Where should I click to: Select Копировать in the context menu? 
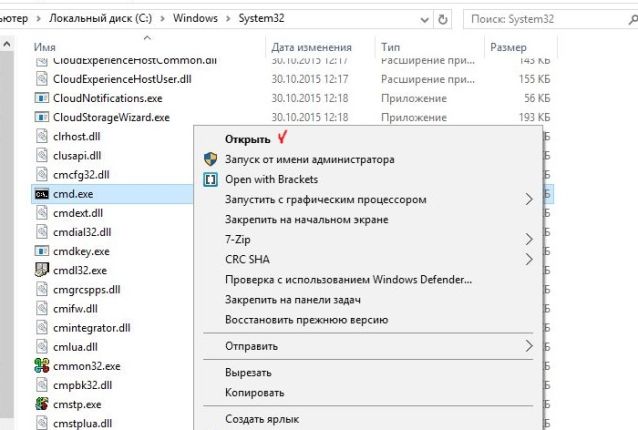click(x=255, y=393)
